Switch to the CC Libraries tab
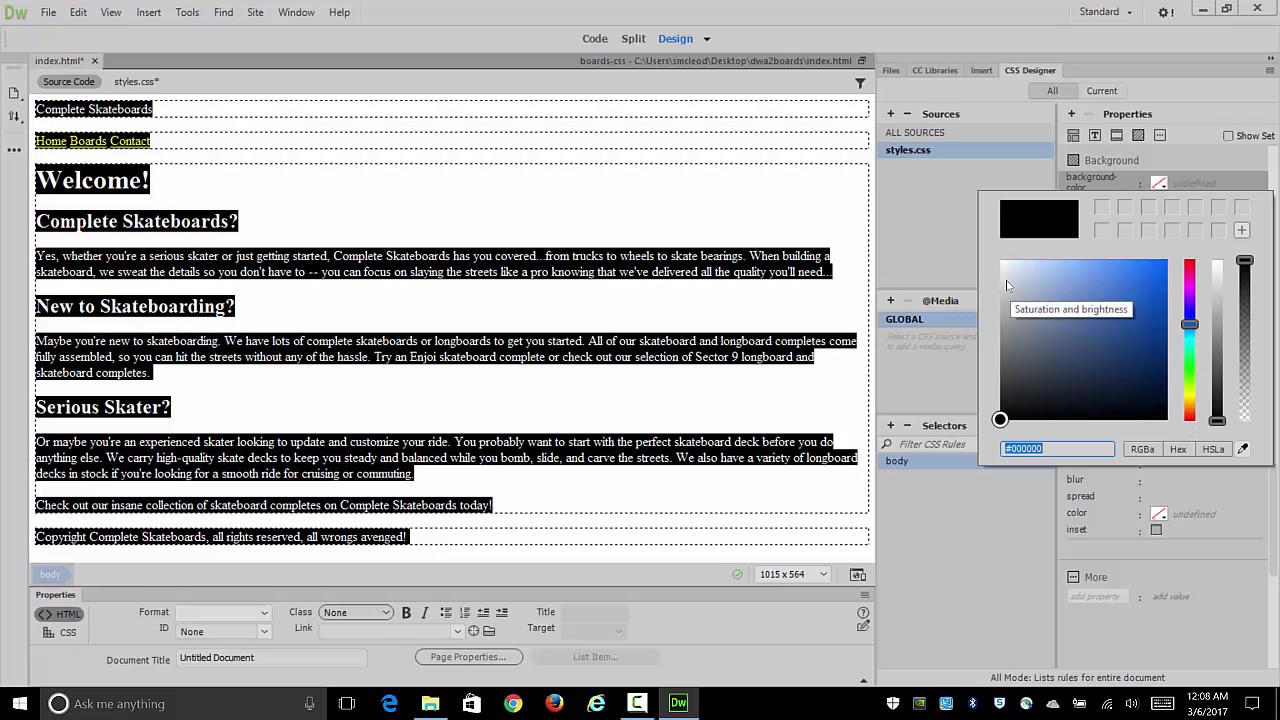 (x=934, y=71)
